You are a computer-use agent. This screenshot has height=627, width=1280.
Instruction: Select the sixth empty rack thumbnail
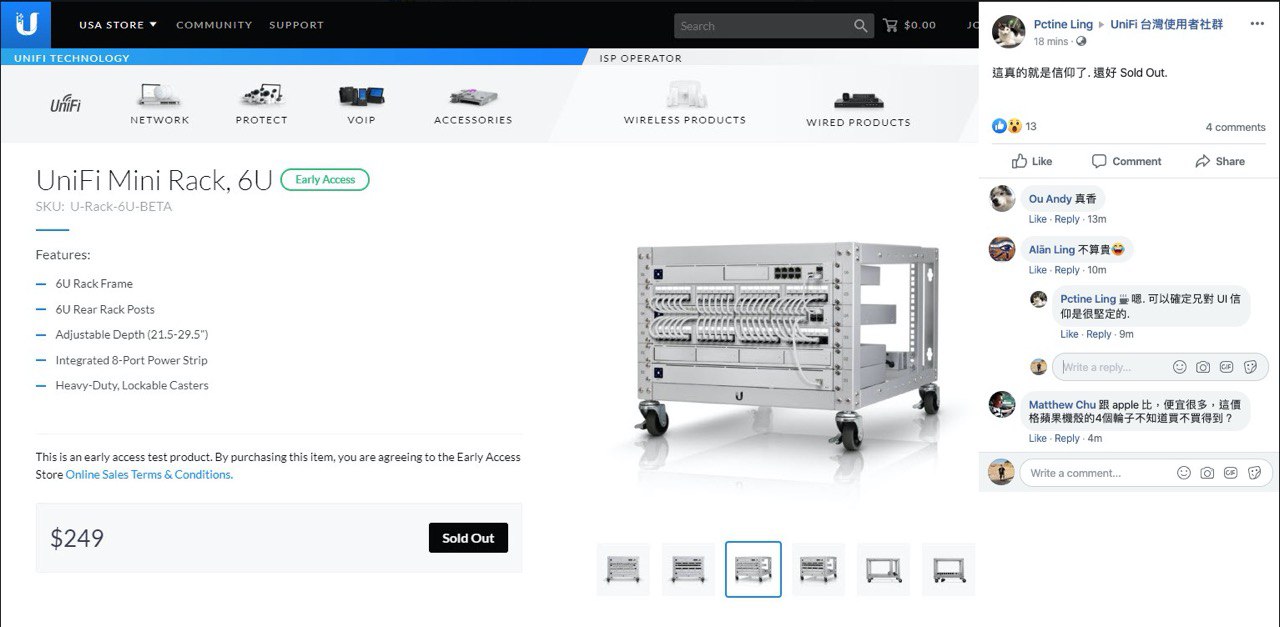click(x=948, y=569)
